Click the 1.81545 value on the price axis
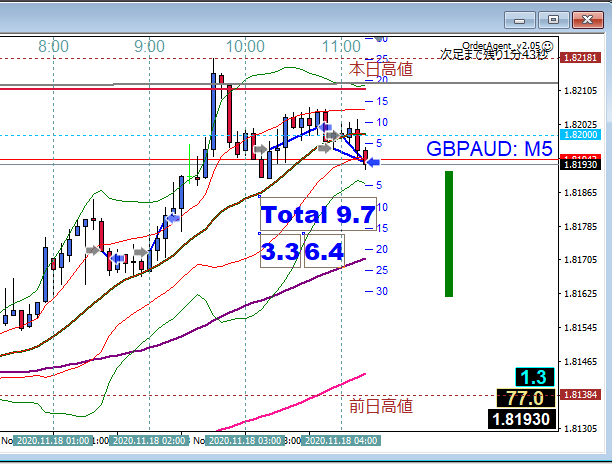This screenshot has width=612, height=464. tap(581, 327)
